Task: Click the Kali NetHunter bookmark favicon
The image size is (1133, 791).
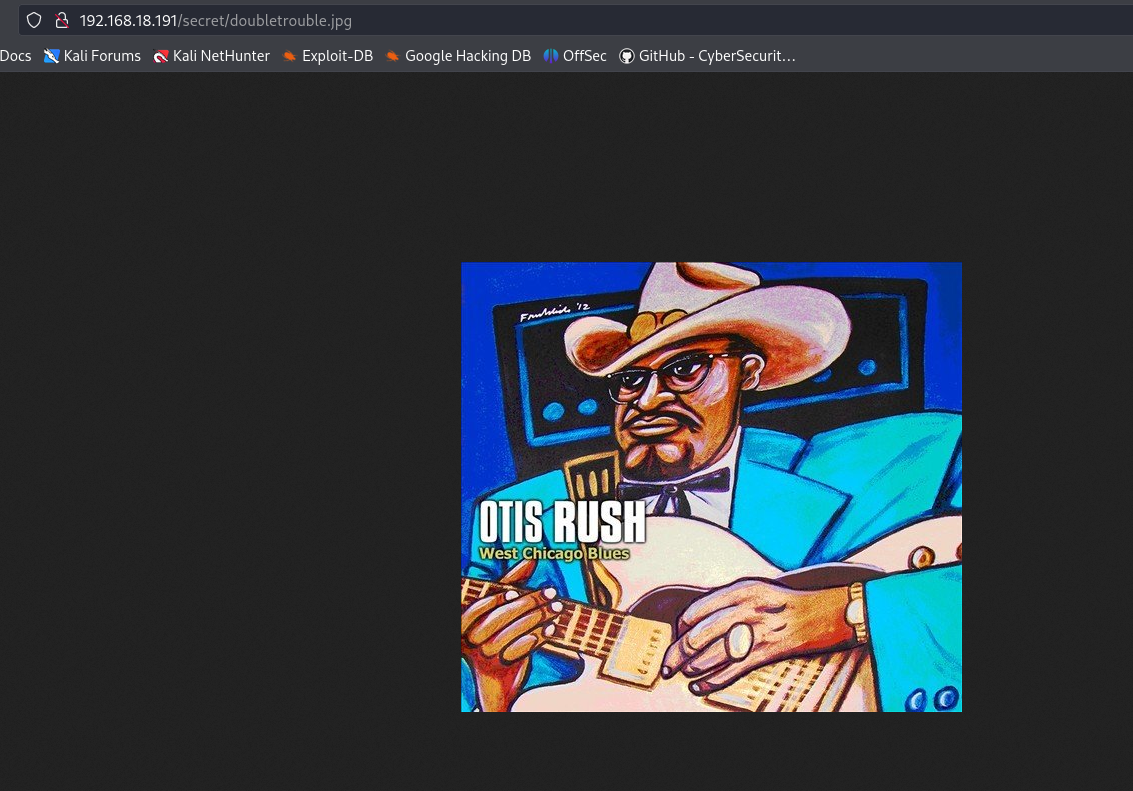Action: coord(161,56)
